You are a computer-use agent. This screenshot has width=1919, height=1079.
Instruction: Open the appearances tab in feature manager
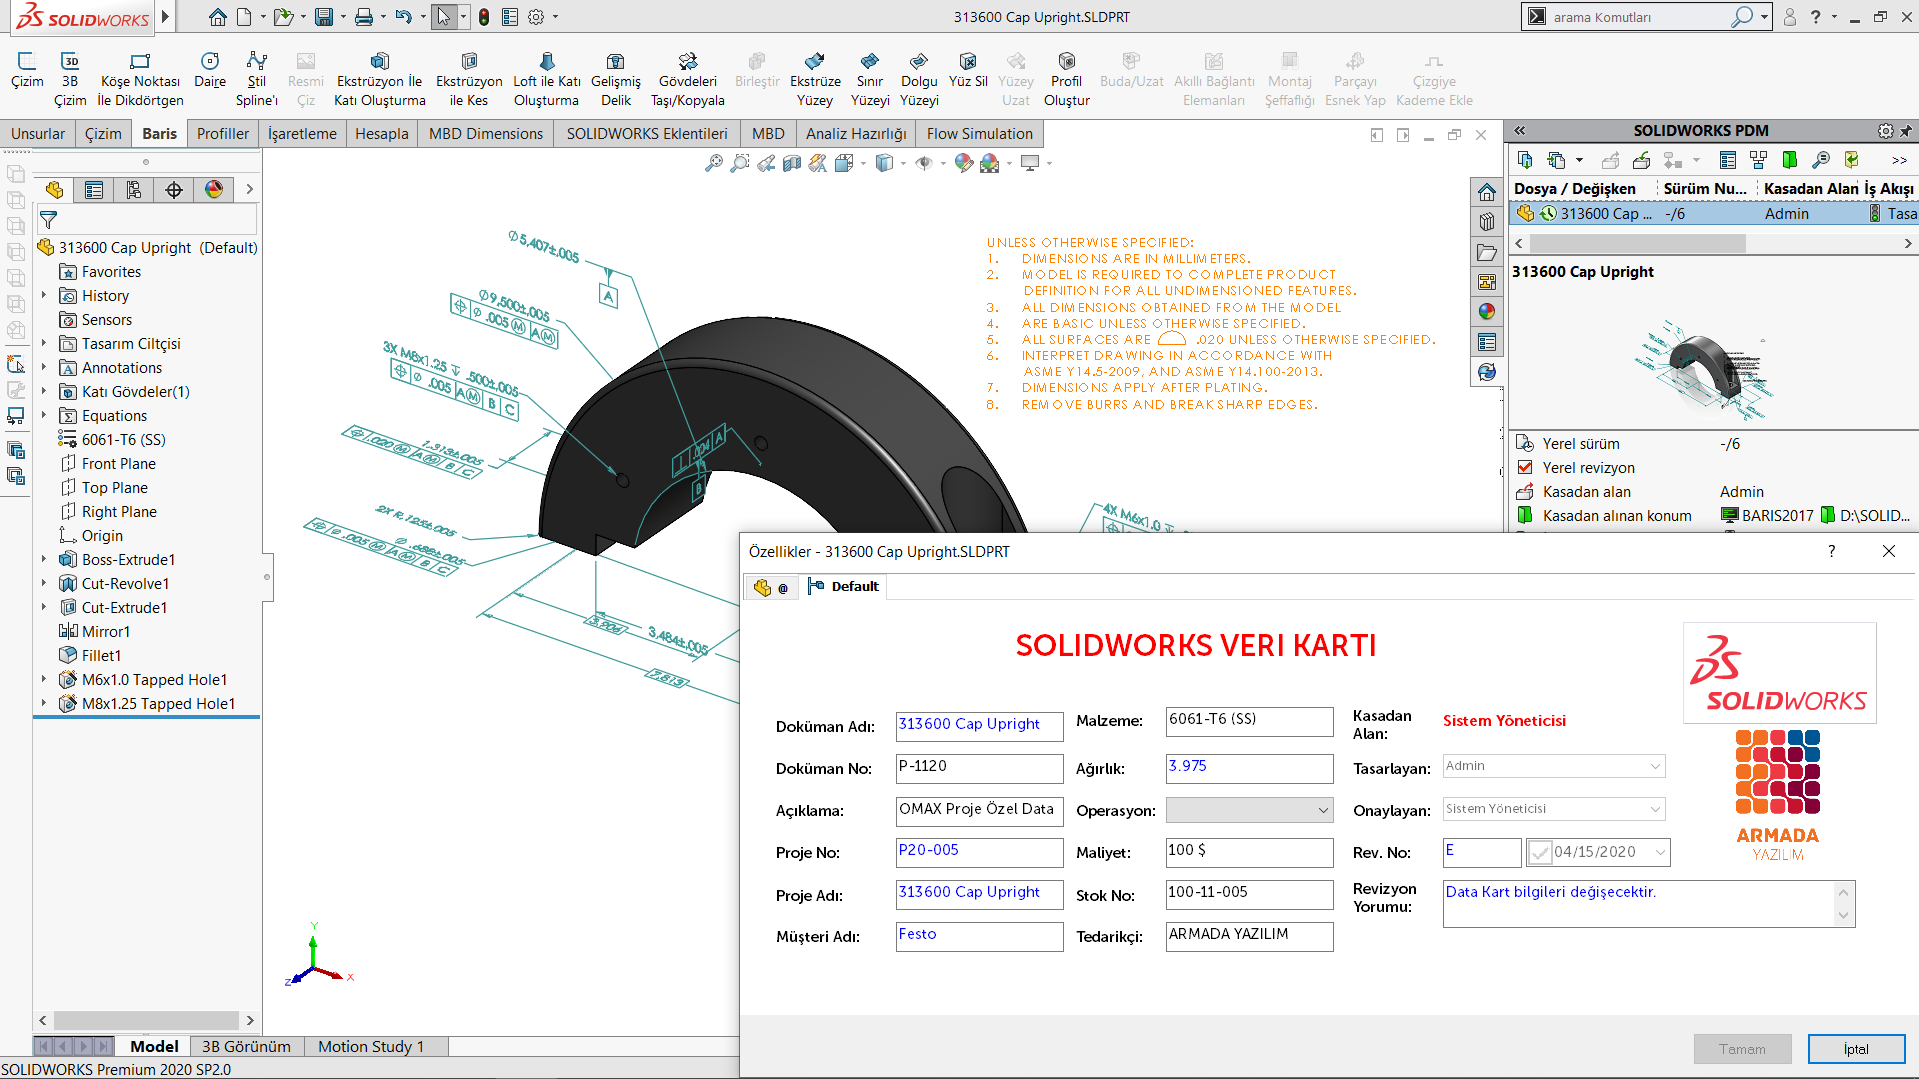click(x=214, y=190)
